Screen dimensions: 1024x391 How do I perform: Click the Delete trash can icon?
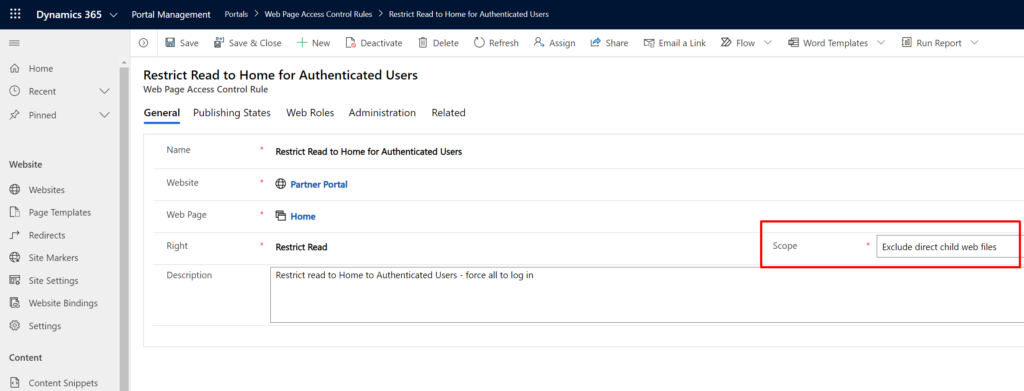tap(423, 43)
